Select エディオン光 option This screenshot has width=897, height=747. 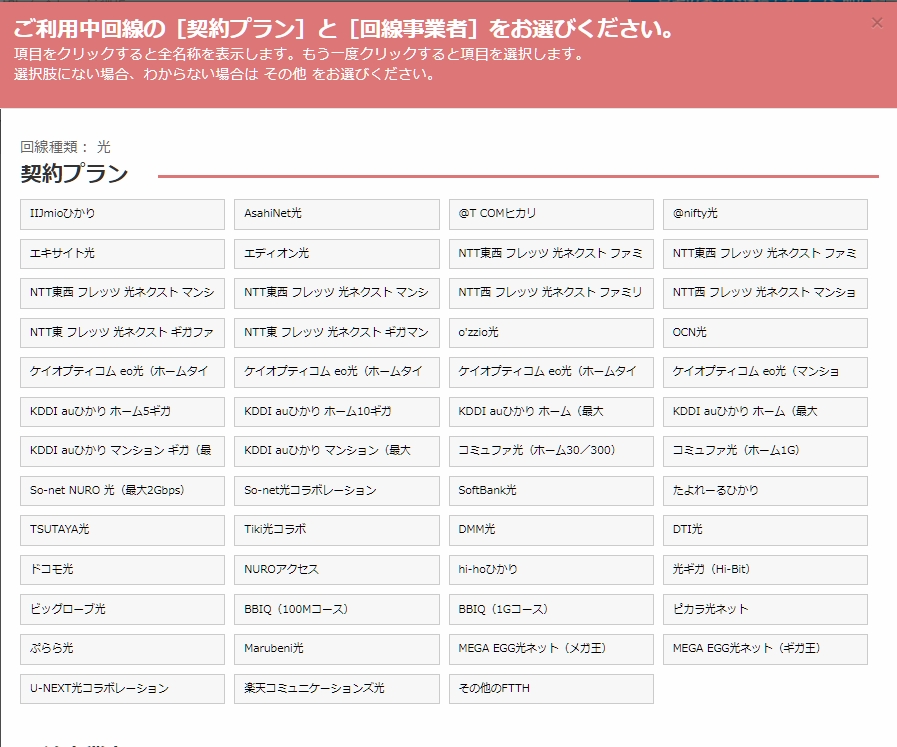click(x=336, y=253)
